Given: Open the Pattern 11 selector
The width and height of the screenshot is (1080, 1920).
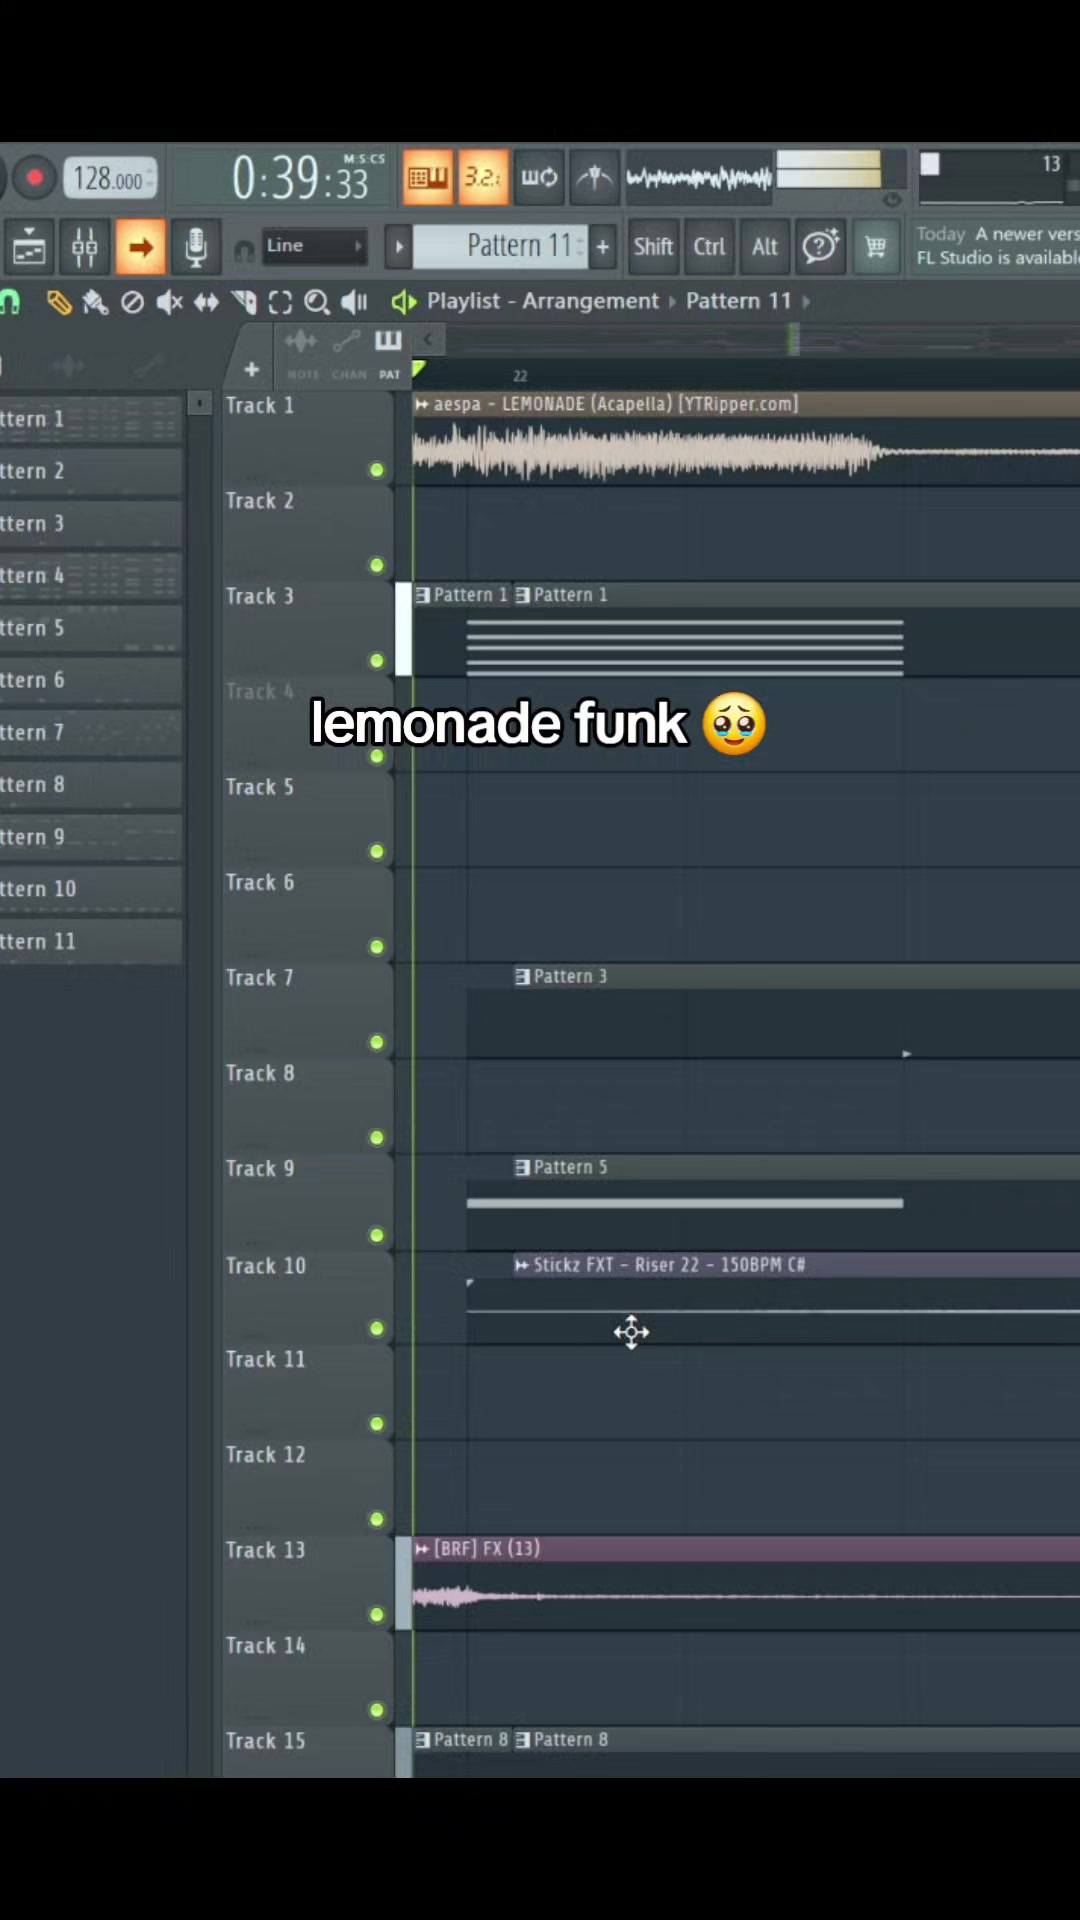Looking at the screenshot, I should (x=500, y=246).
